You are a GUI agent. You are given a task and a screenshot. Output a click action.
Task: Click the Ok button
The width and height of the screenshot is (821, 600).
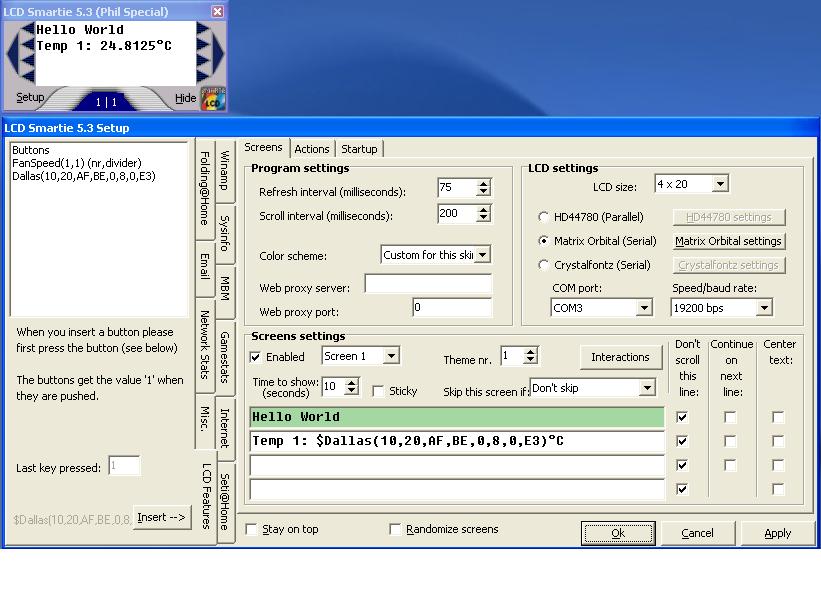point(618,533)
